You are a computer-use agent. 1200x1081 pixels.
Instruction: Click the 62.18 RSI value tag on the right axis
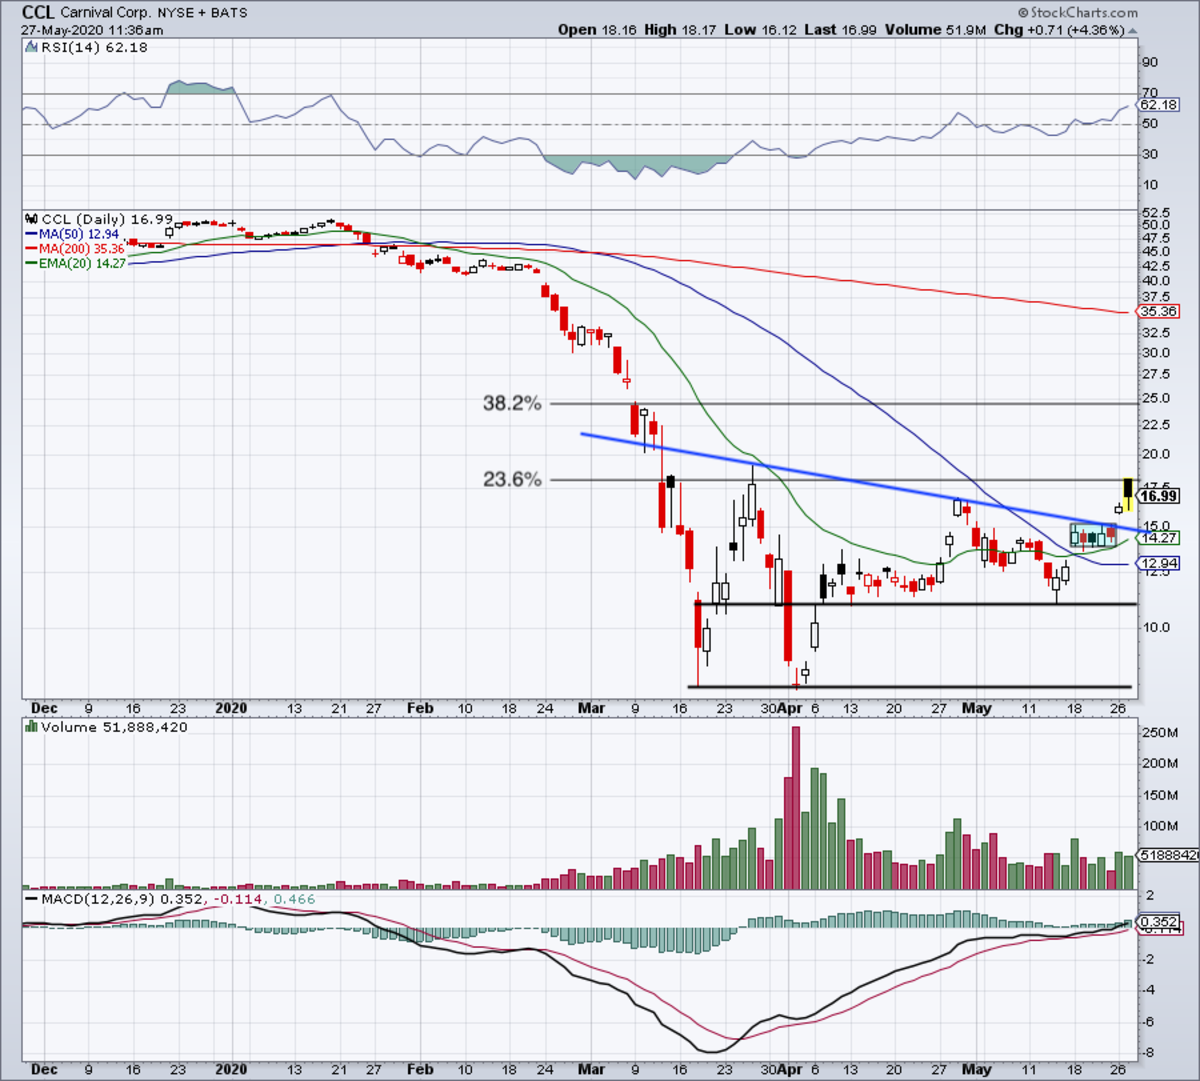[1158, 104]
